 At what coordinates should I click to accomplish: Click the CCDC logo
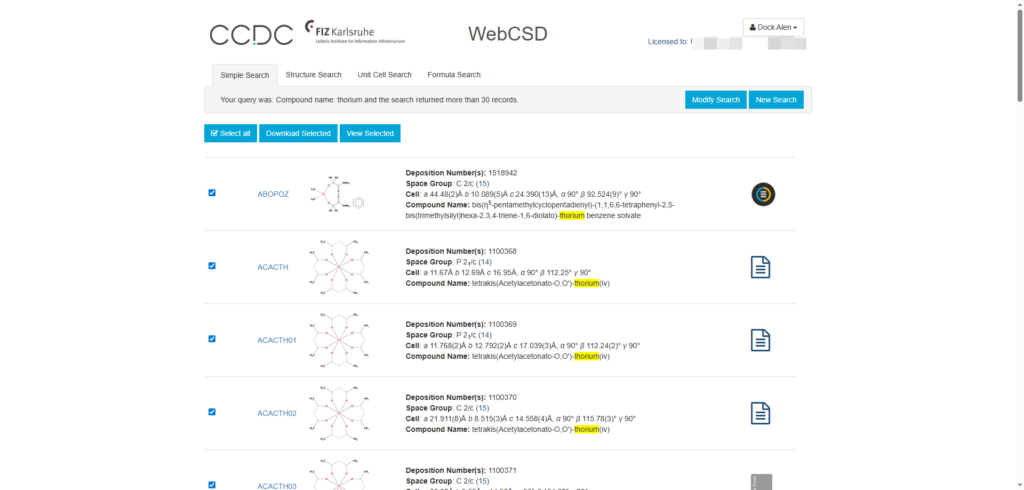coord(251,35)
